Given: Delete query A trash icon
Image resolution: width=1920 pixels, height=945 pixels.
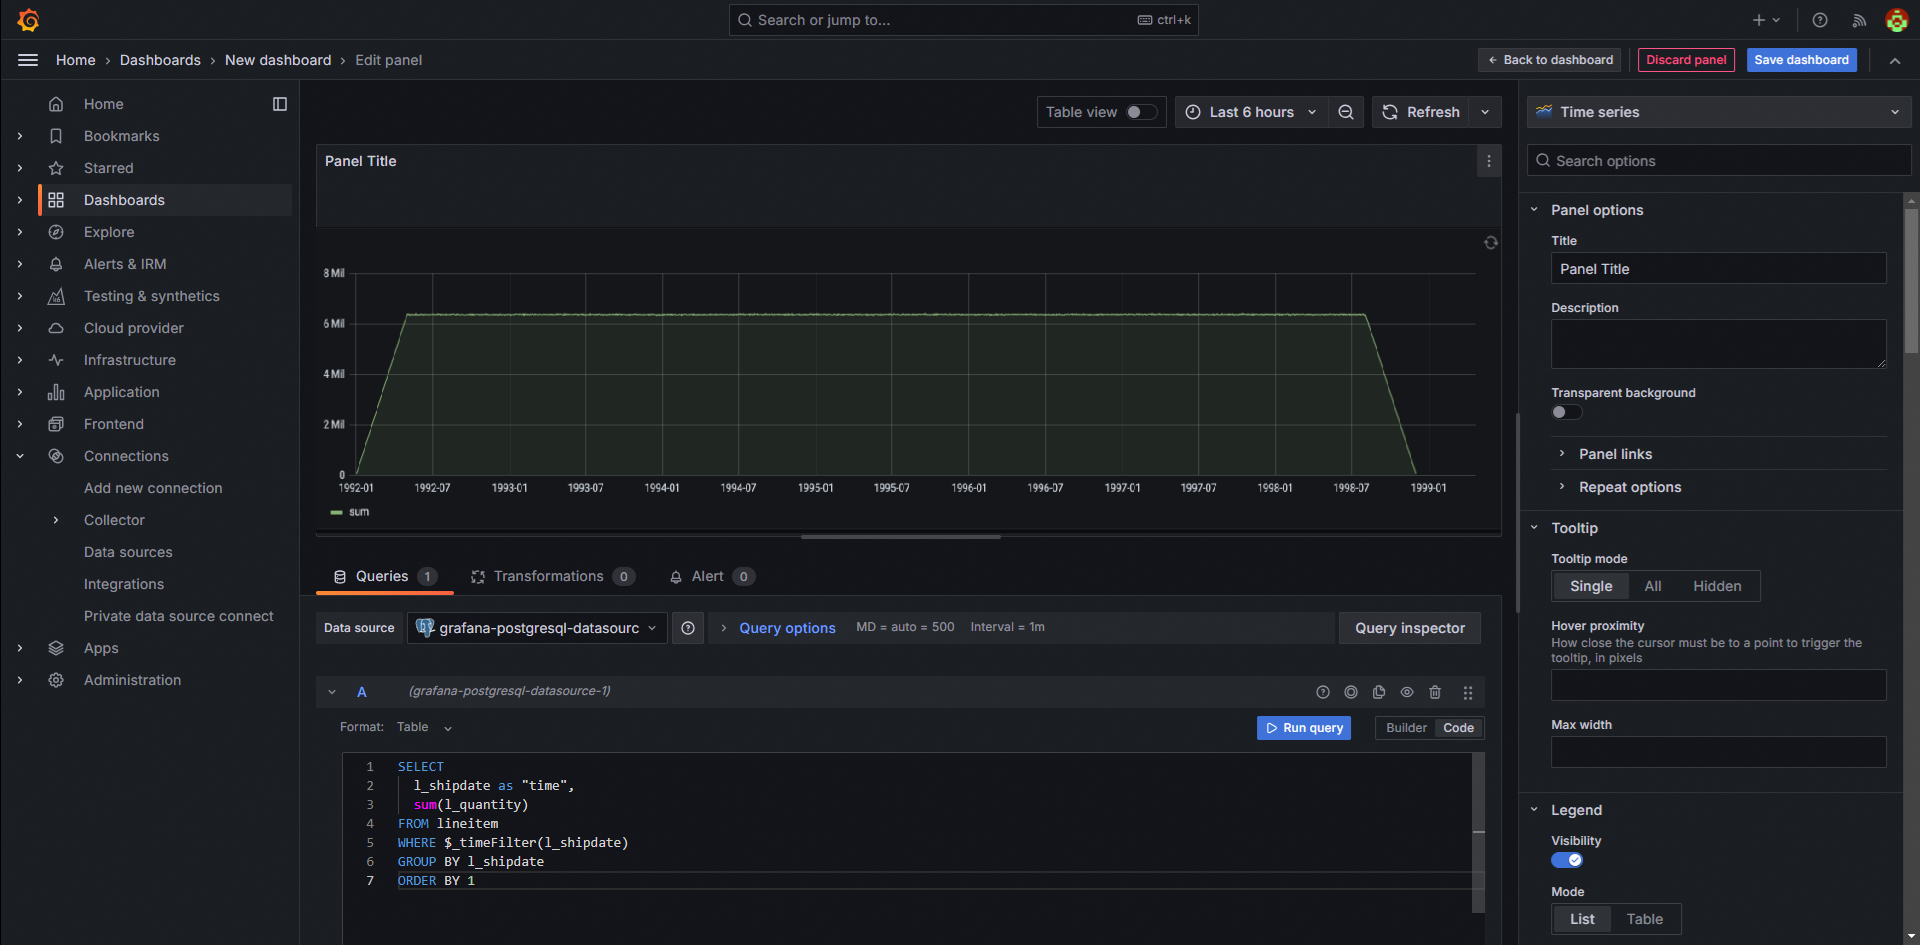Looking at the screenshot, I should (x=1435, y=692).
